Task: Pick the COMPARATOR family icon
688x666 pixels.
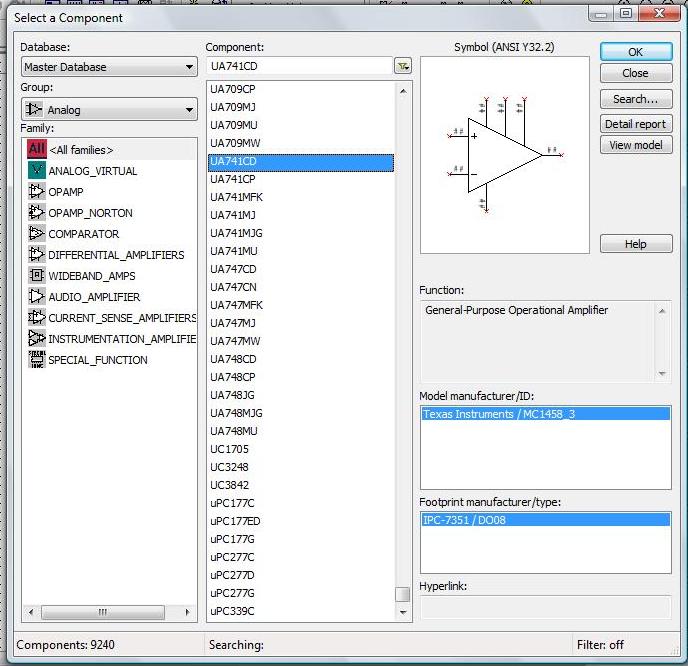Action: [x=37, y=234]
